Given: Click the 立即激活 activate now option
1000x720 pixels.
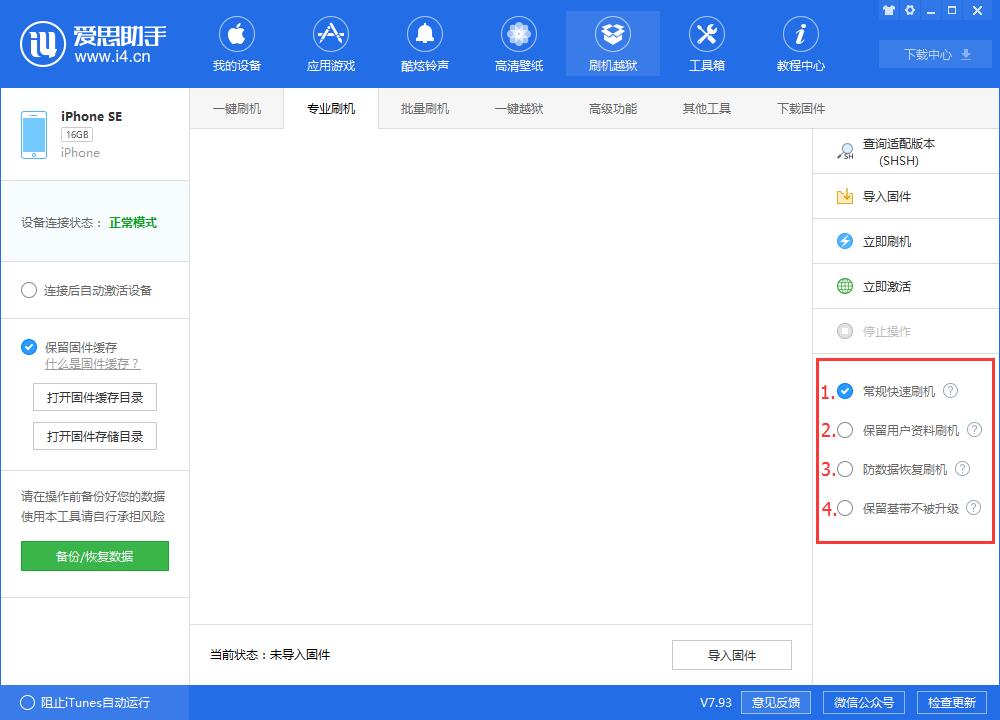Looking at the screenshot, I should (x=886, y=287).
